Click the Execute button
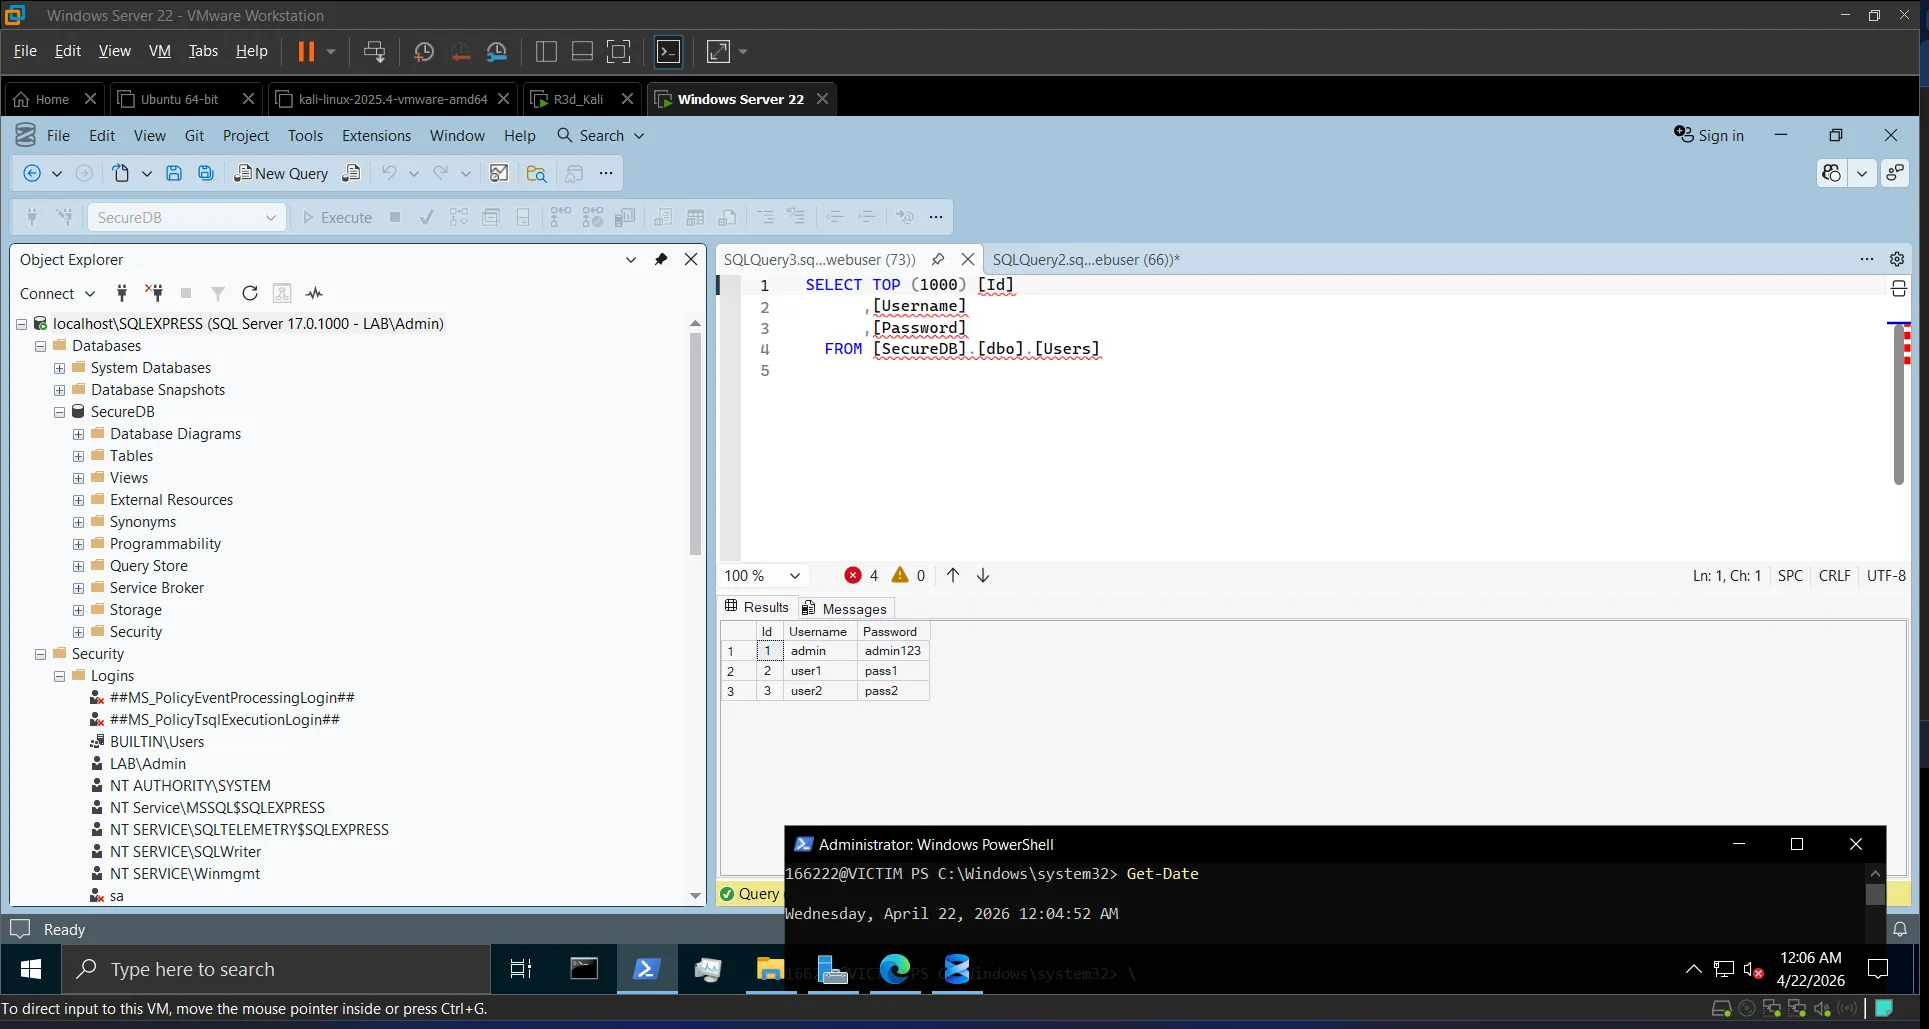 (x=337, y=217)
